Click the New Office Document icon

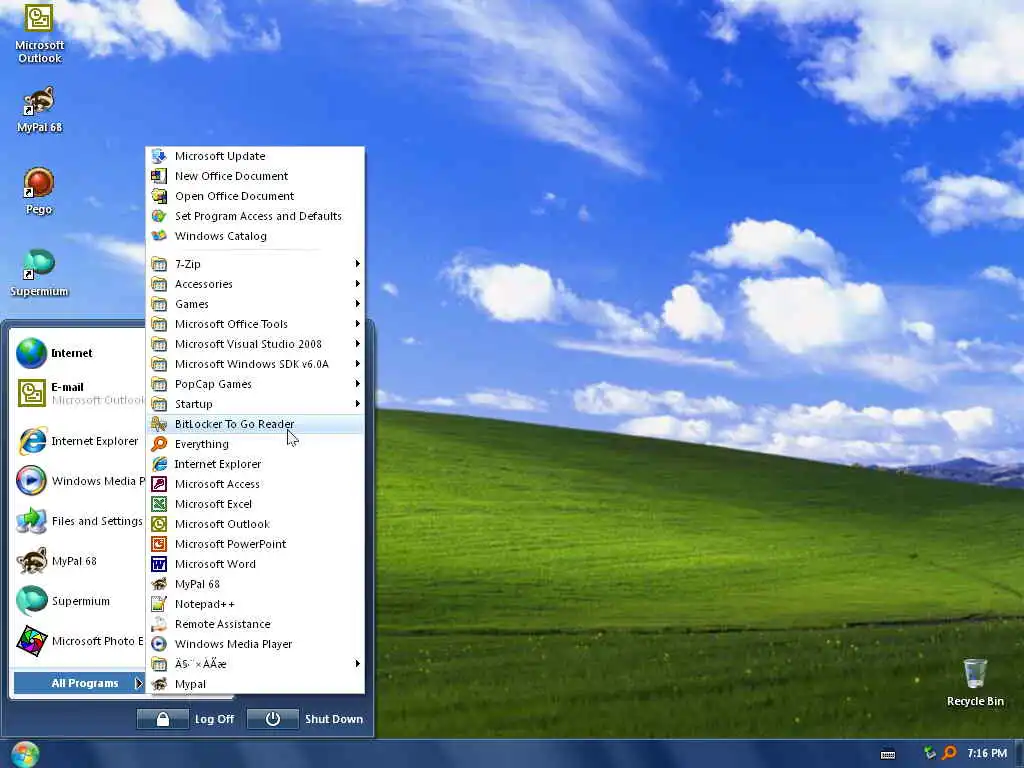click(x=159, y=176)
